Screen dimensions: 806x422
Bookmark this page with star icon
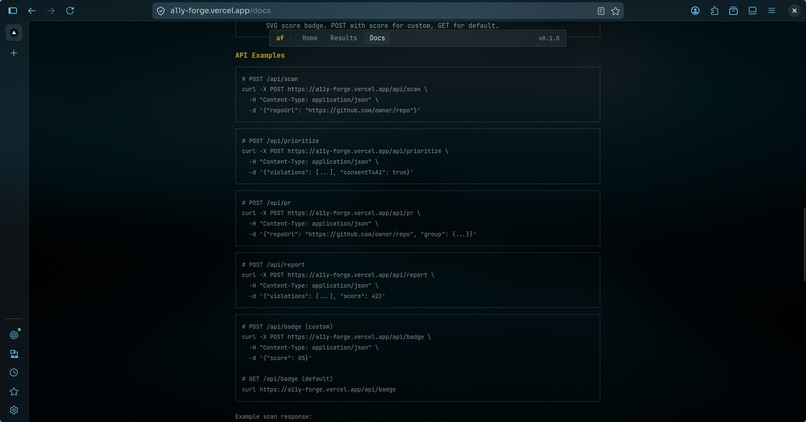[615, 11]
